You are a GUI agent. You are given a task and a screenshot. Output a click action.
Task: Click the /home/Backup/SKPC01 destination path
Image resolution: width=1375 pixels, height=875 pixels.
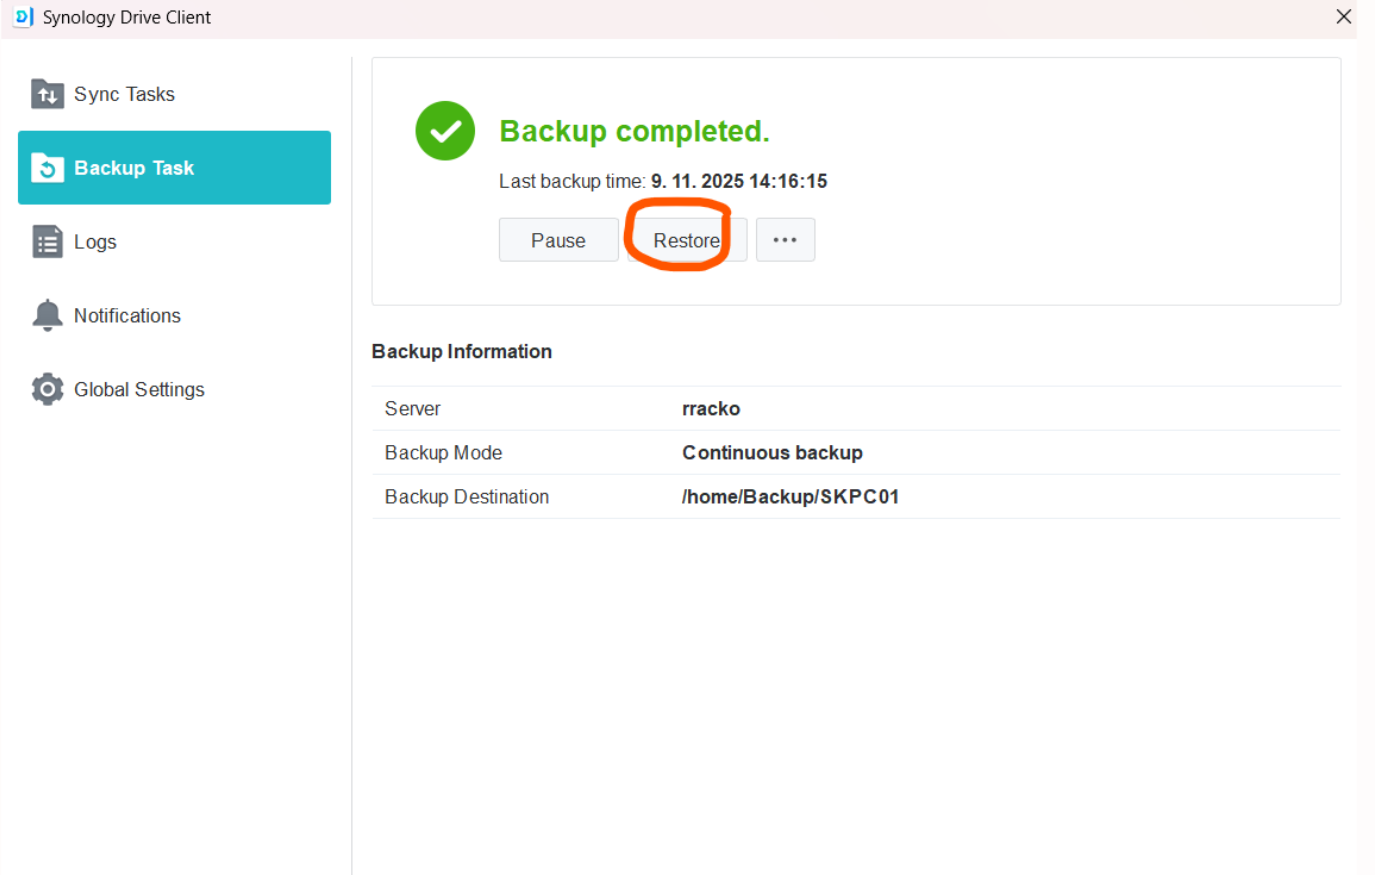[790, 497]
